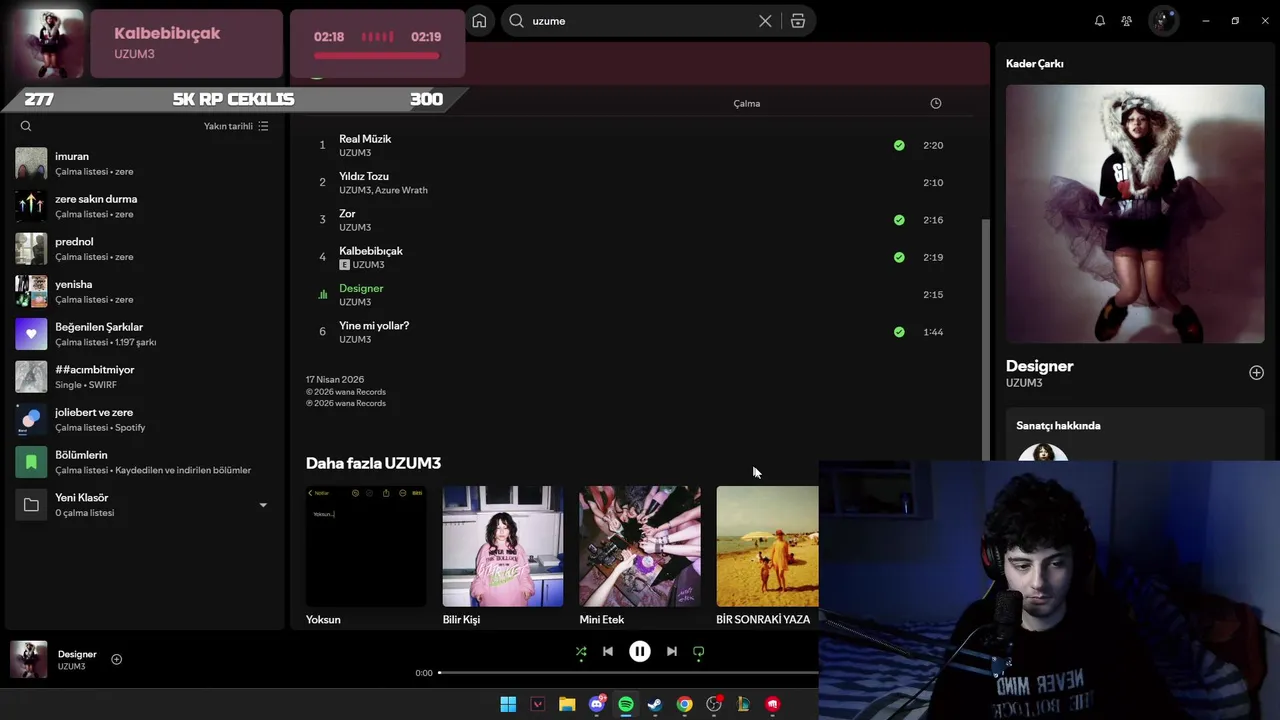Sort by duration clock icon
The height and width of the screenshot is (720, 1280).
(936, 103)
